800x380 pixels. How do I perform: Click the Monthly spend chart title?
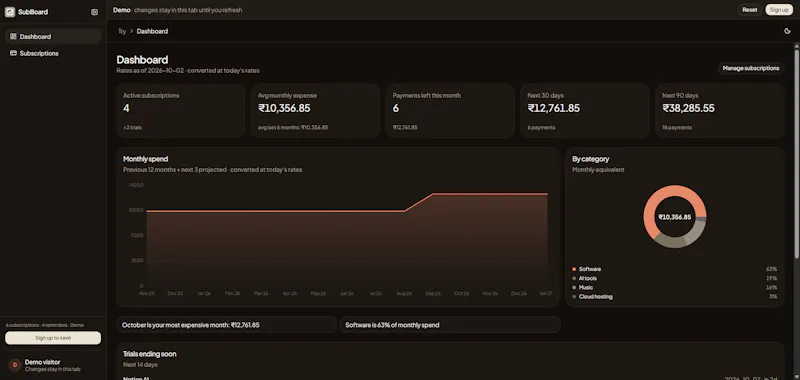(x=145, y=159)
